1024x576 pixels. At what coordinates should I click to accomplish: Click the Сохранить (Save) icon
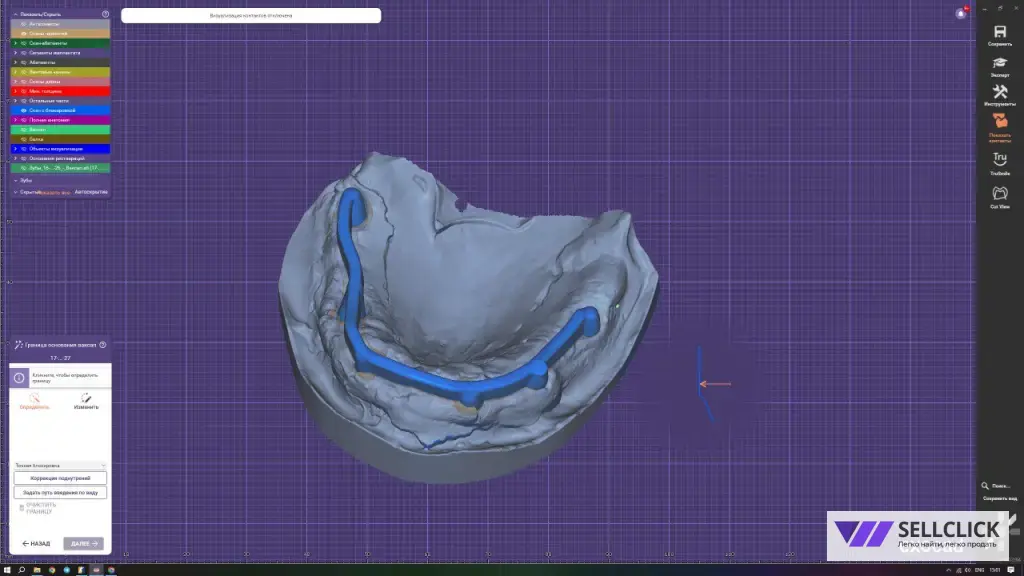click(999, 33)
